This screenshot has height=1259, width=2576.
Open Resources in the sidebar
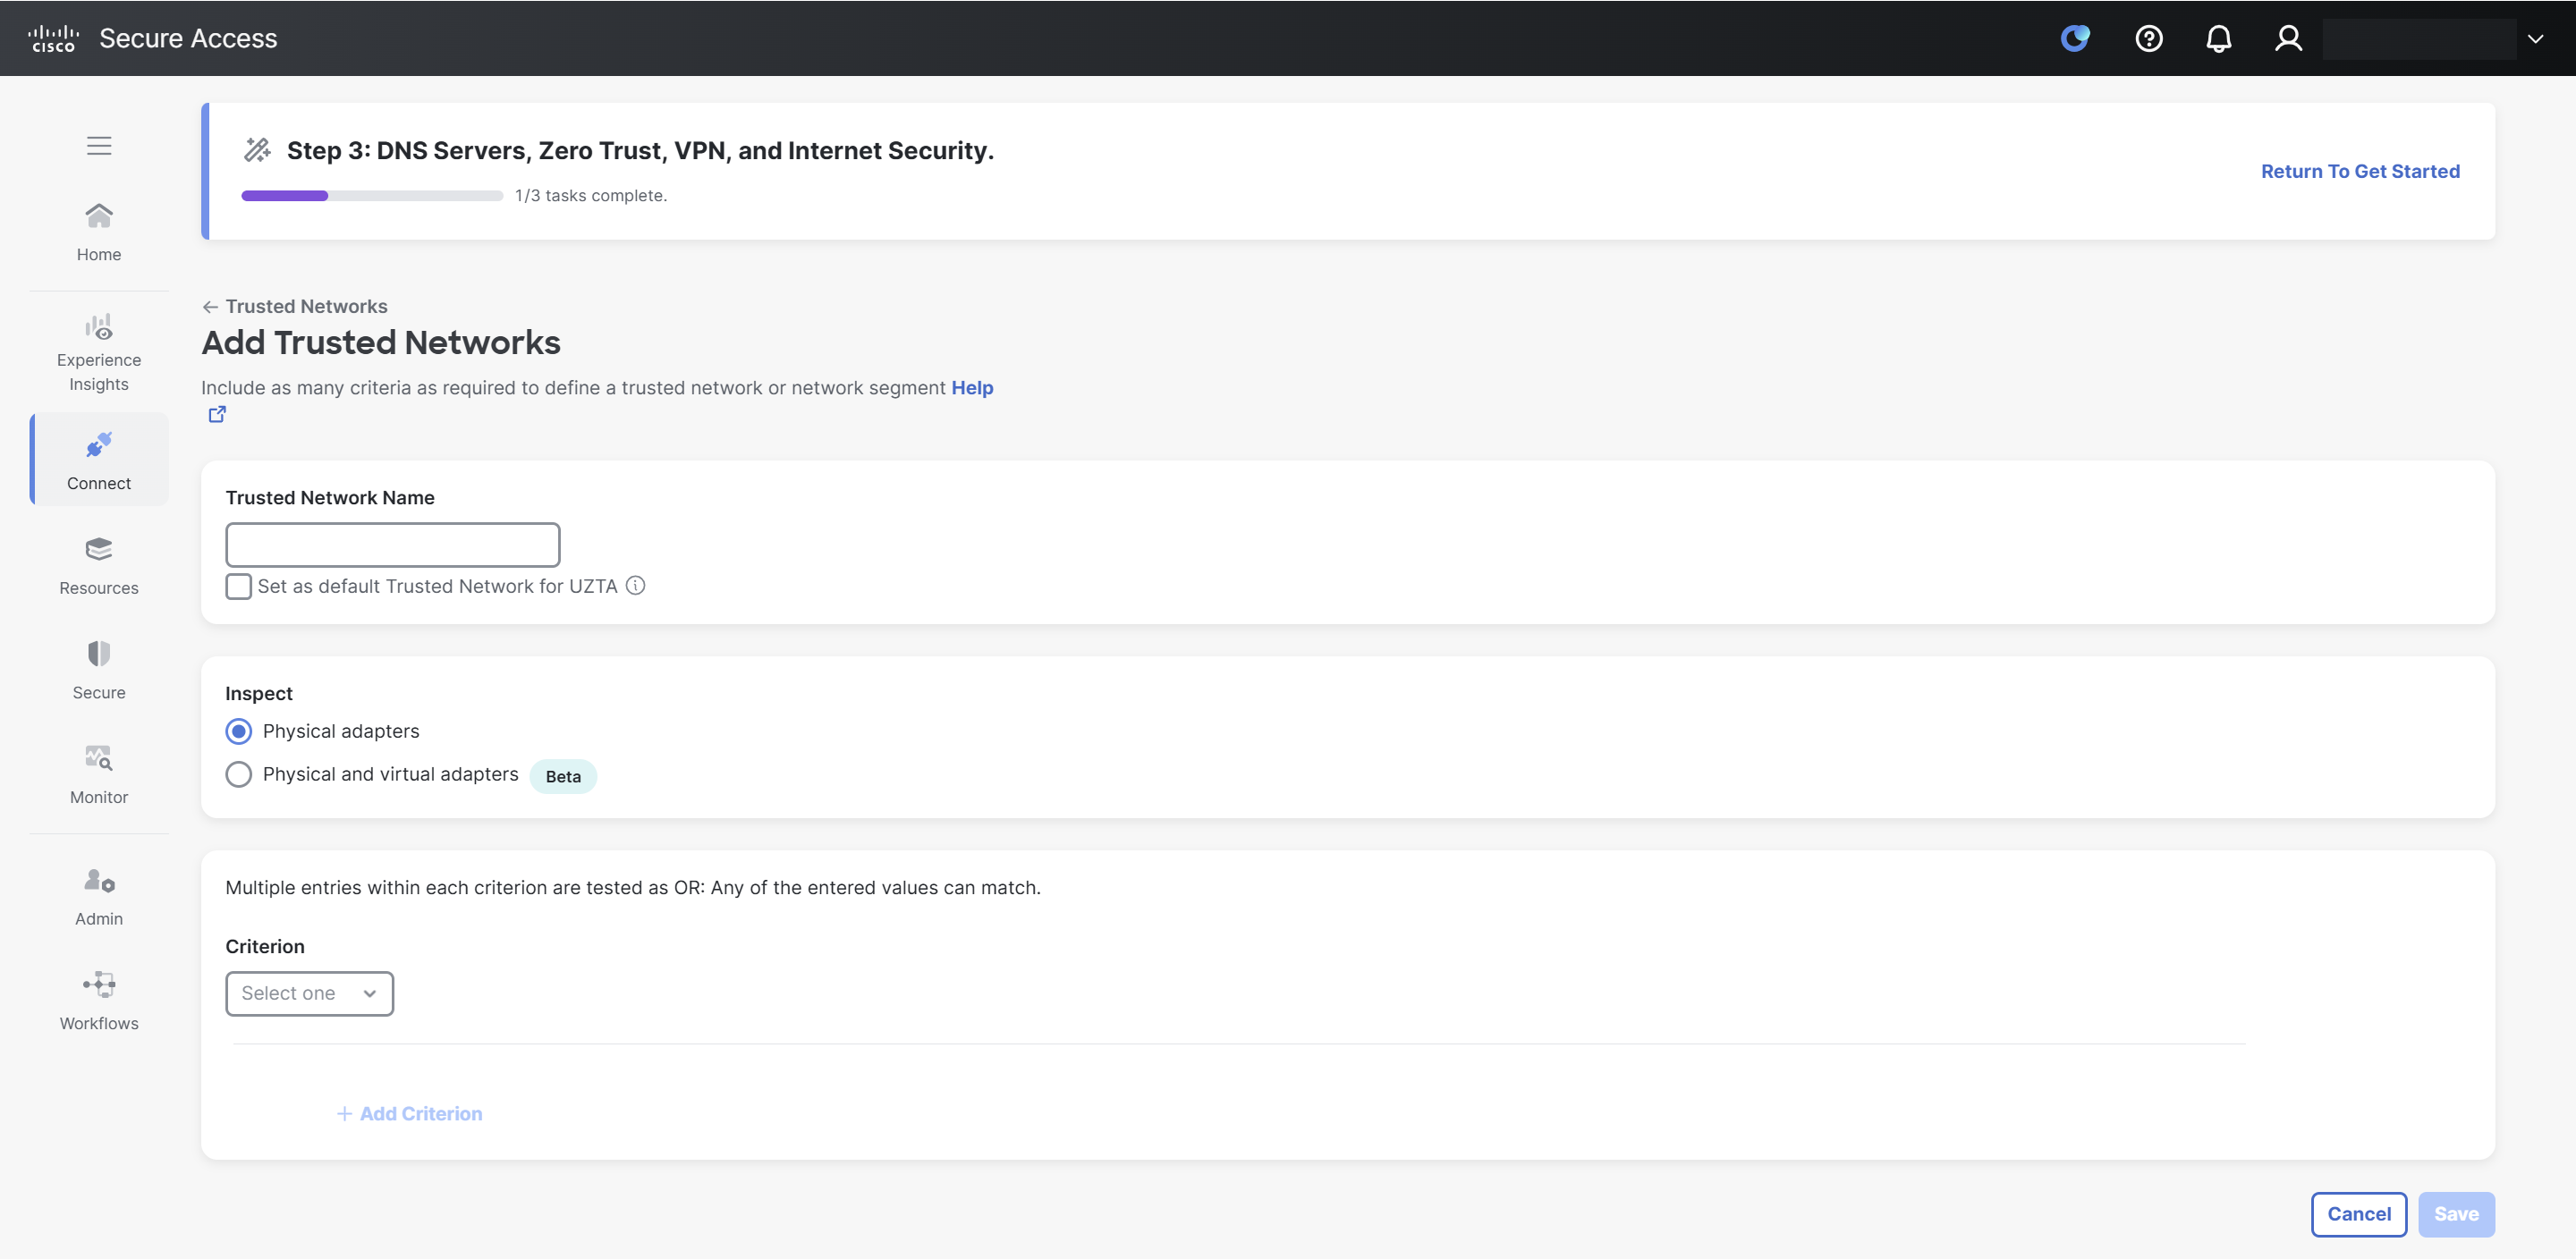[99, 566]
